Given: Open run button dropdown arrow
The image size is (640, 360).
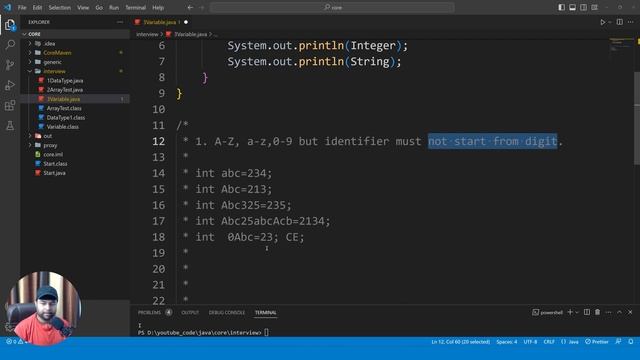Looking at the screenshot, I should (609, 22).
